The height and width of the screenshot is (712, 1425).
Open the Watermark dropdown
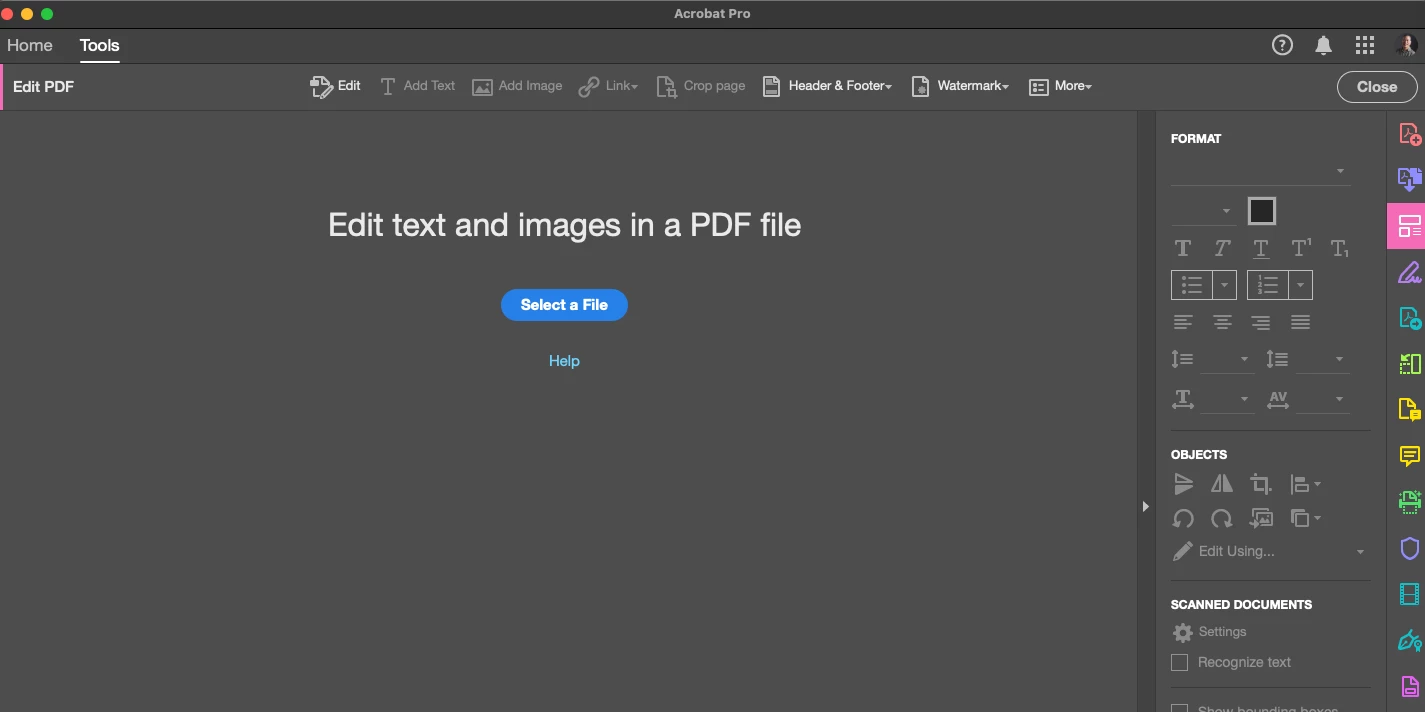960,86
